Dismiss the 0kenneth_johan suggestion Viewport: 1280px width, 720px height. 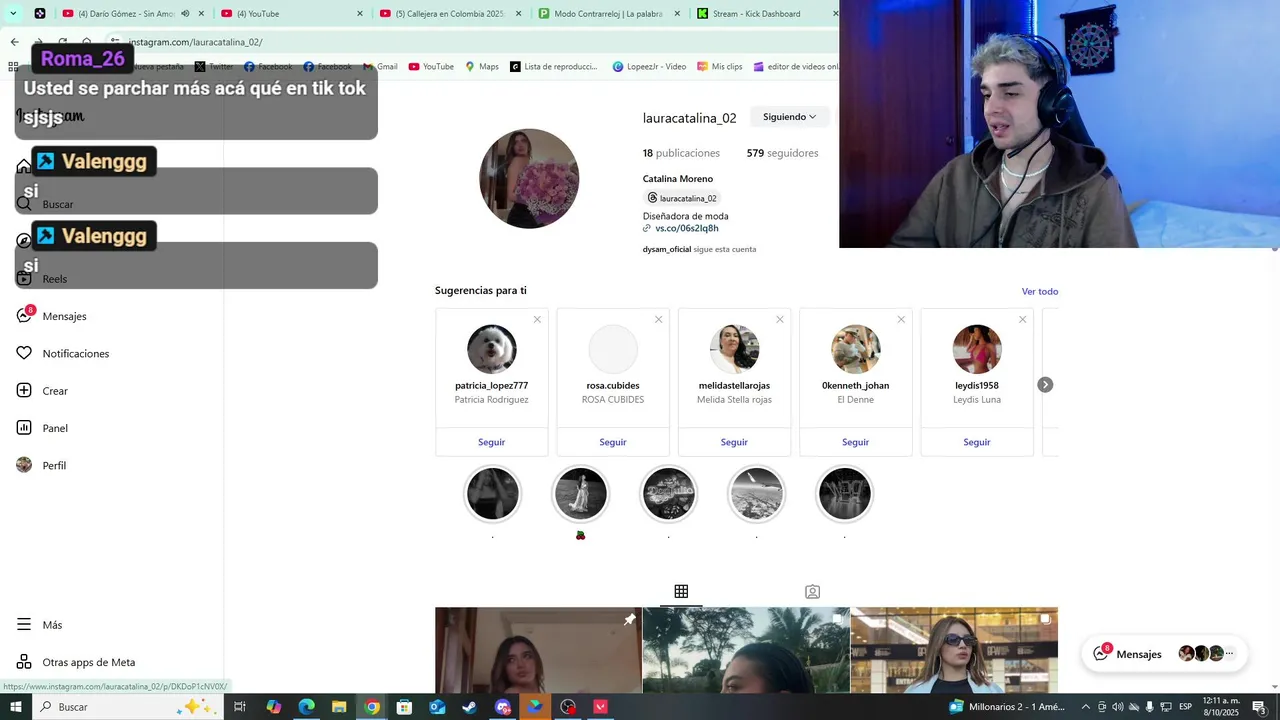[x=901, y=320]
